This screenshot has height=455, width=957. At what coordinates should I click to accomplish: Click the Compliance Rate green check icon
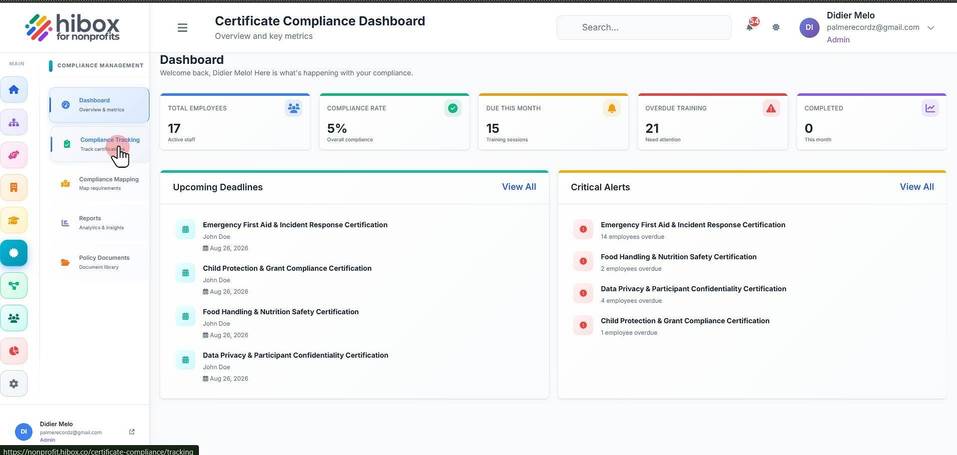pyautogui.click(x=453, y=109)
